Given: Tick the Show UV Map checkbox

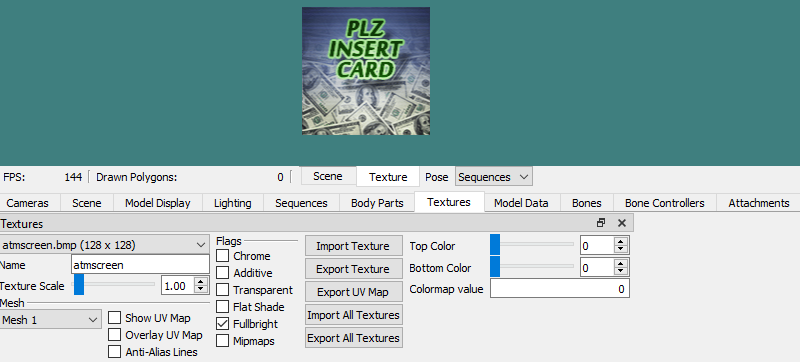Looking at the screenshot, I should point(115,318).
